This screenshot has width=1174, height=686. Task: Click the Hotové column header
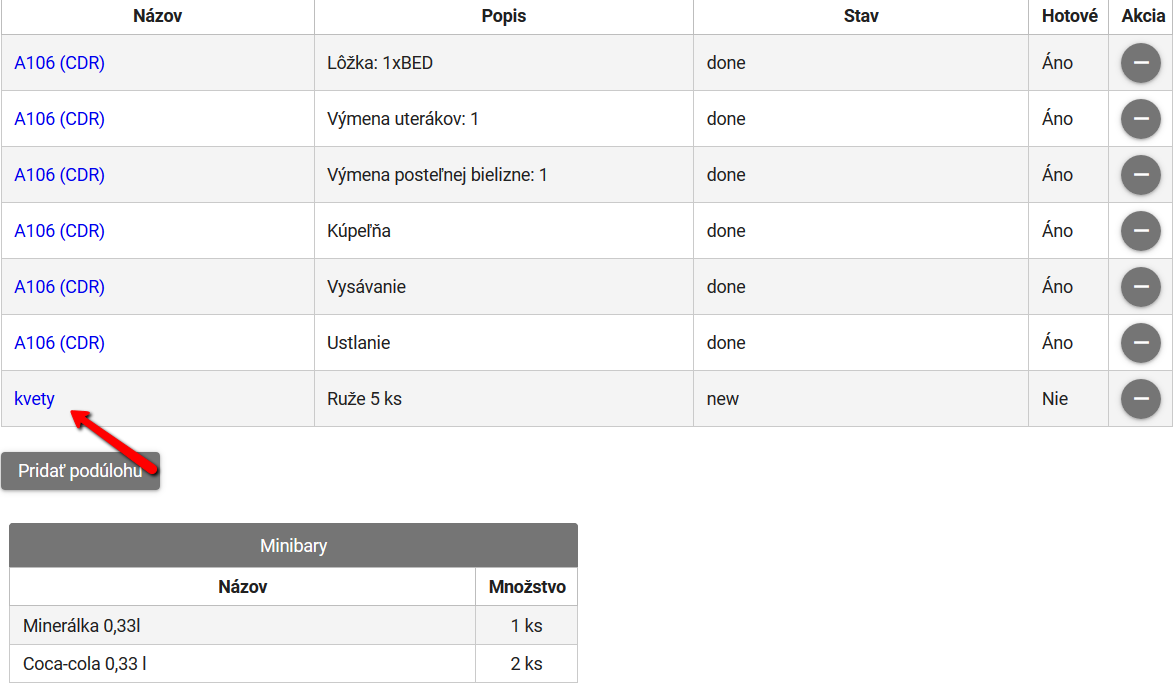tap(1068, 16)
